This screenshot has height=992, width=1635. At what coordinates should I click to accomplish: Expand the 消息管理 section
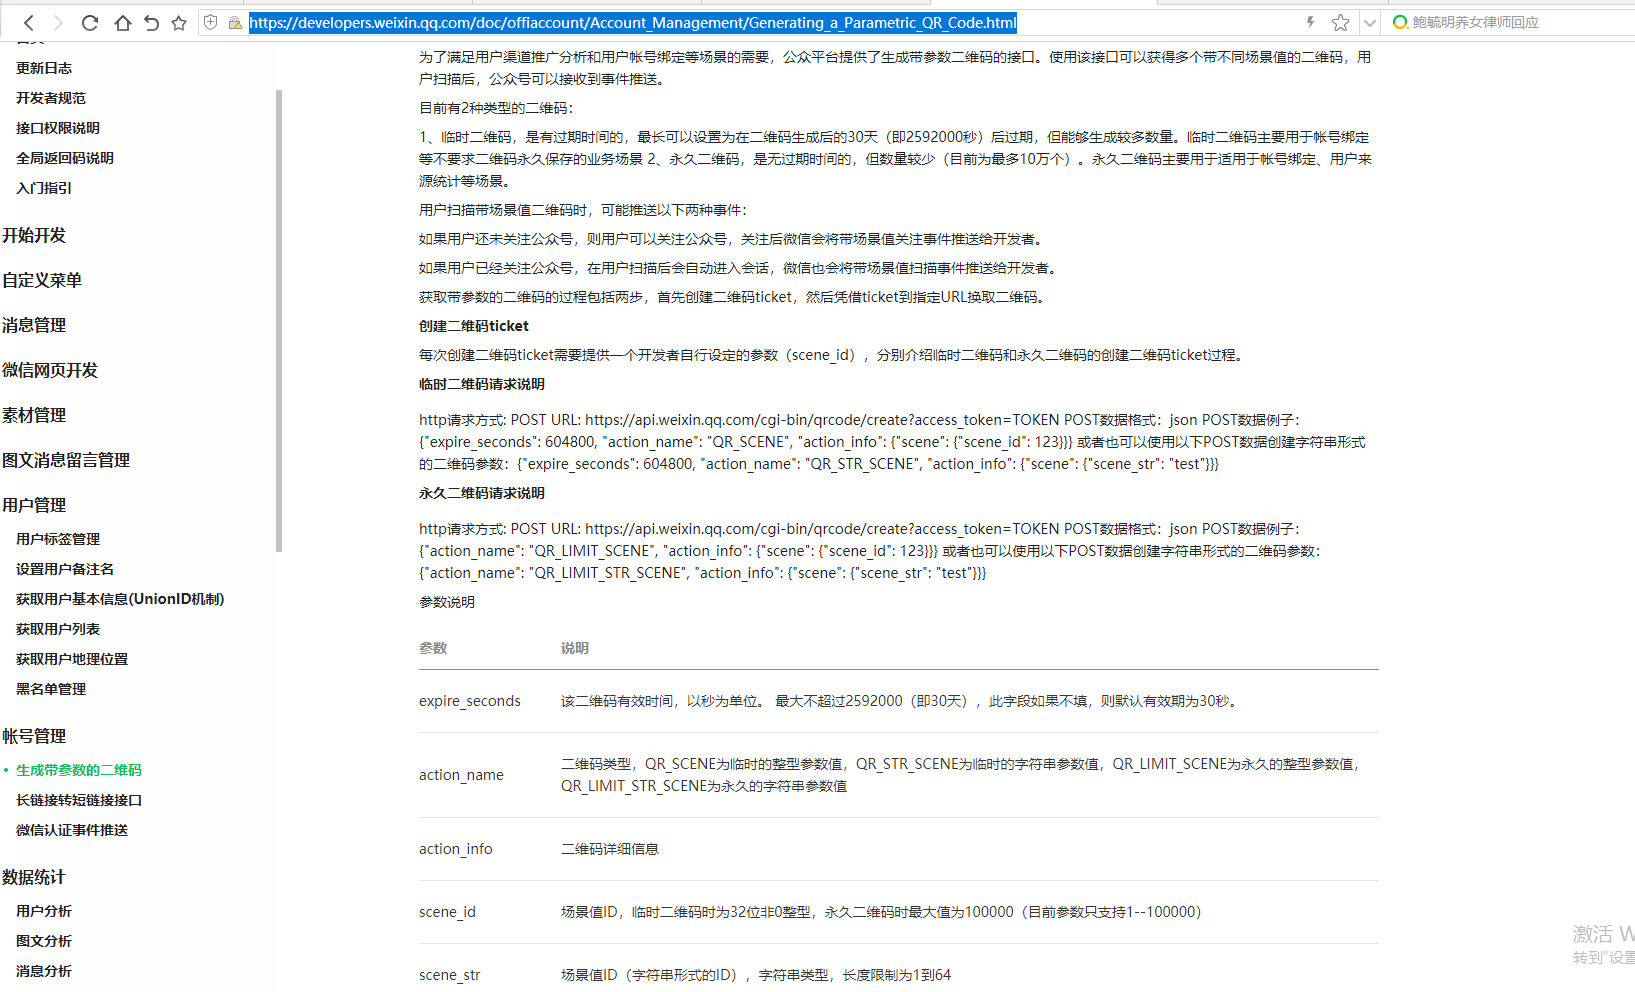[x=34, y=325]
